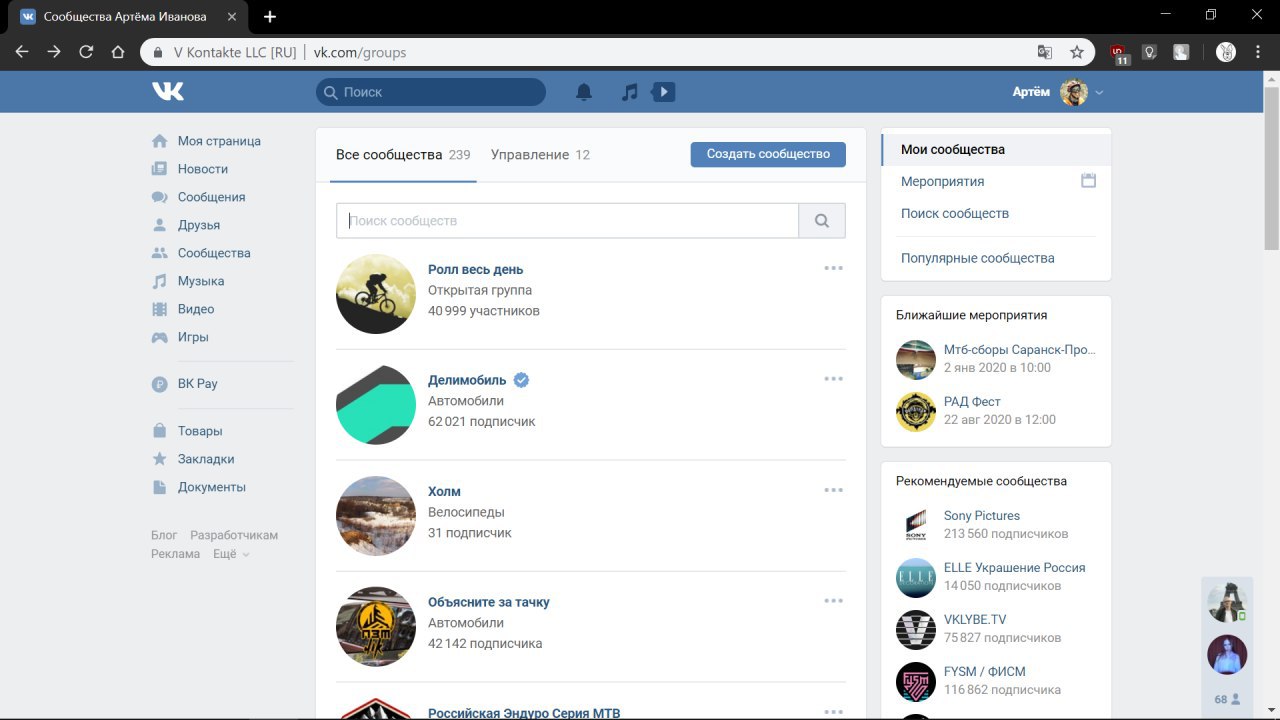
Task: Open the Делимобиль community link
Action: coord(467,380)
